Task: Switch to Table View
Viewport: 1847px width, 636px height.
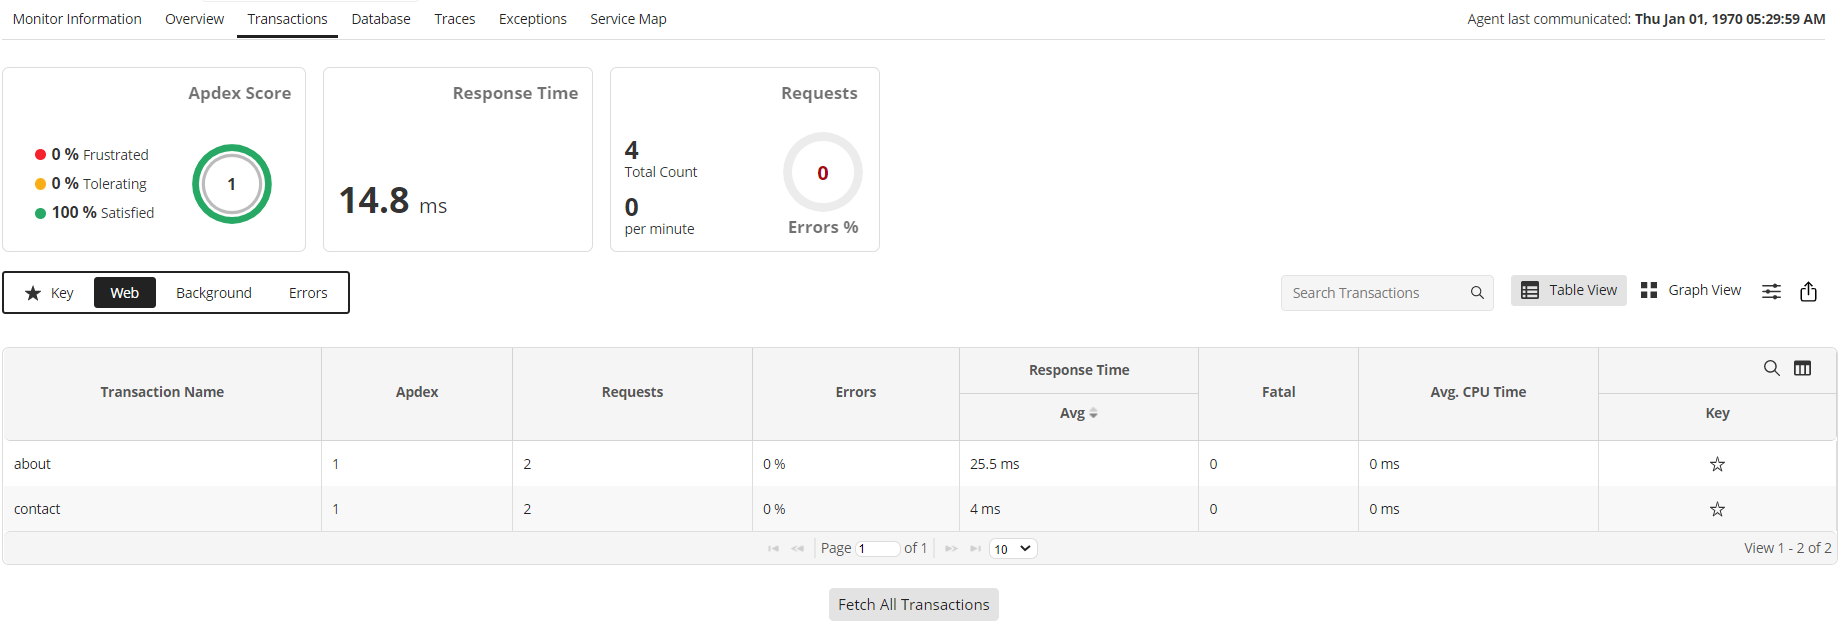Action: [x=1569, y=290]
